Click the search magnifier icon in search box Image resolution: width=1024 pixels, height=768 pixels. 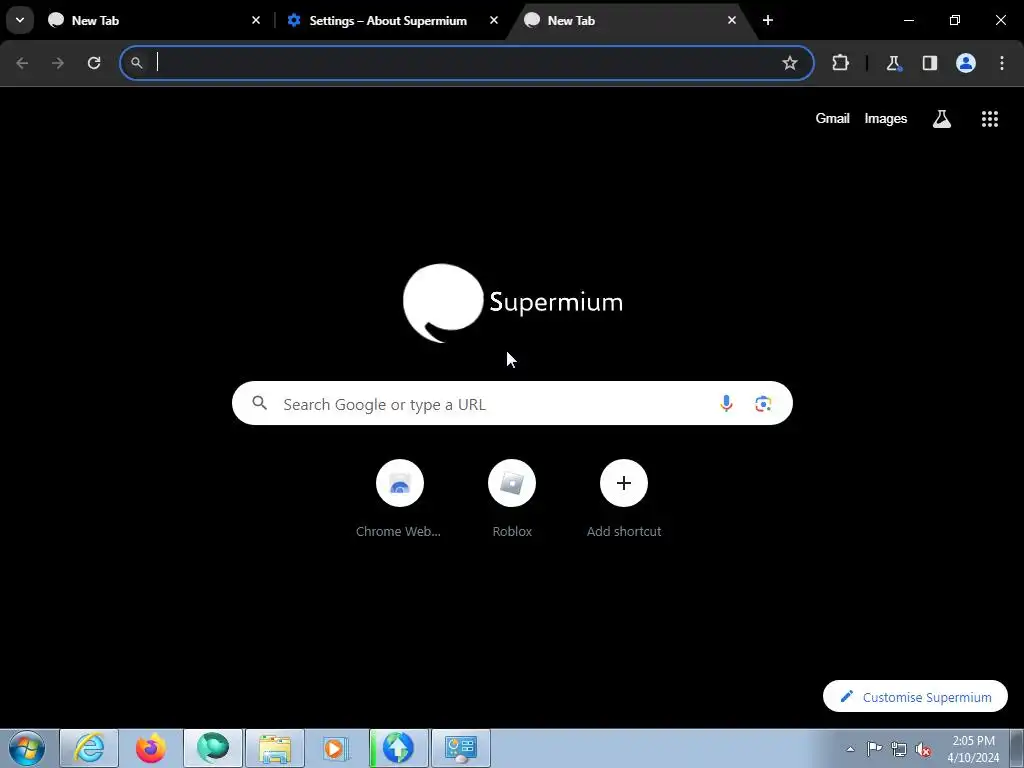click(259, 403)
